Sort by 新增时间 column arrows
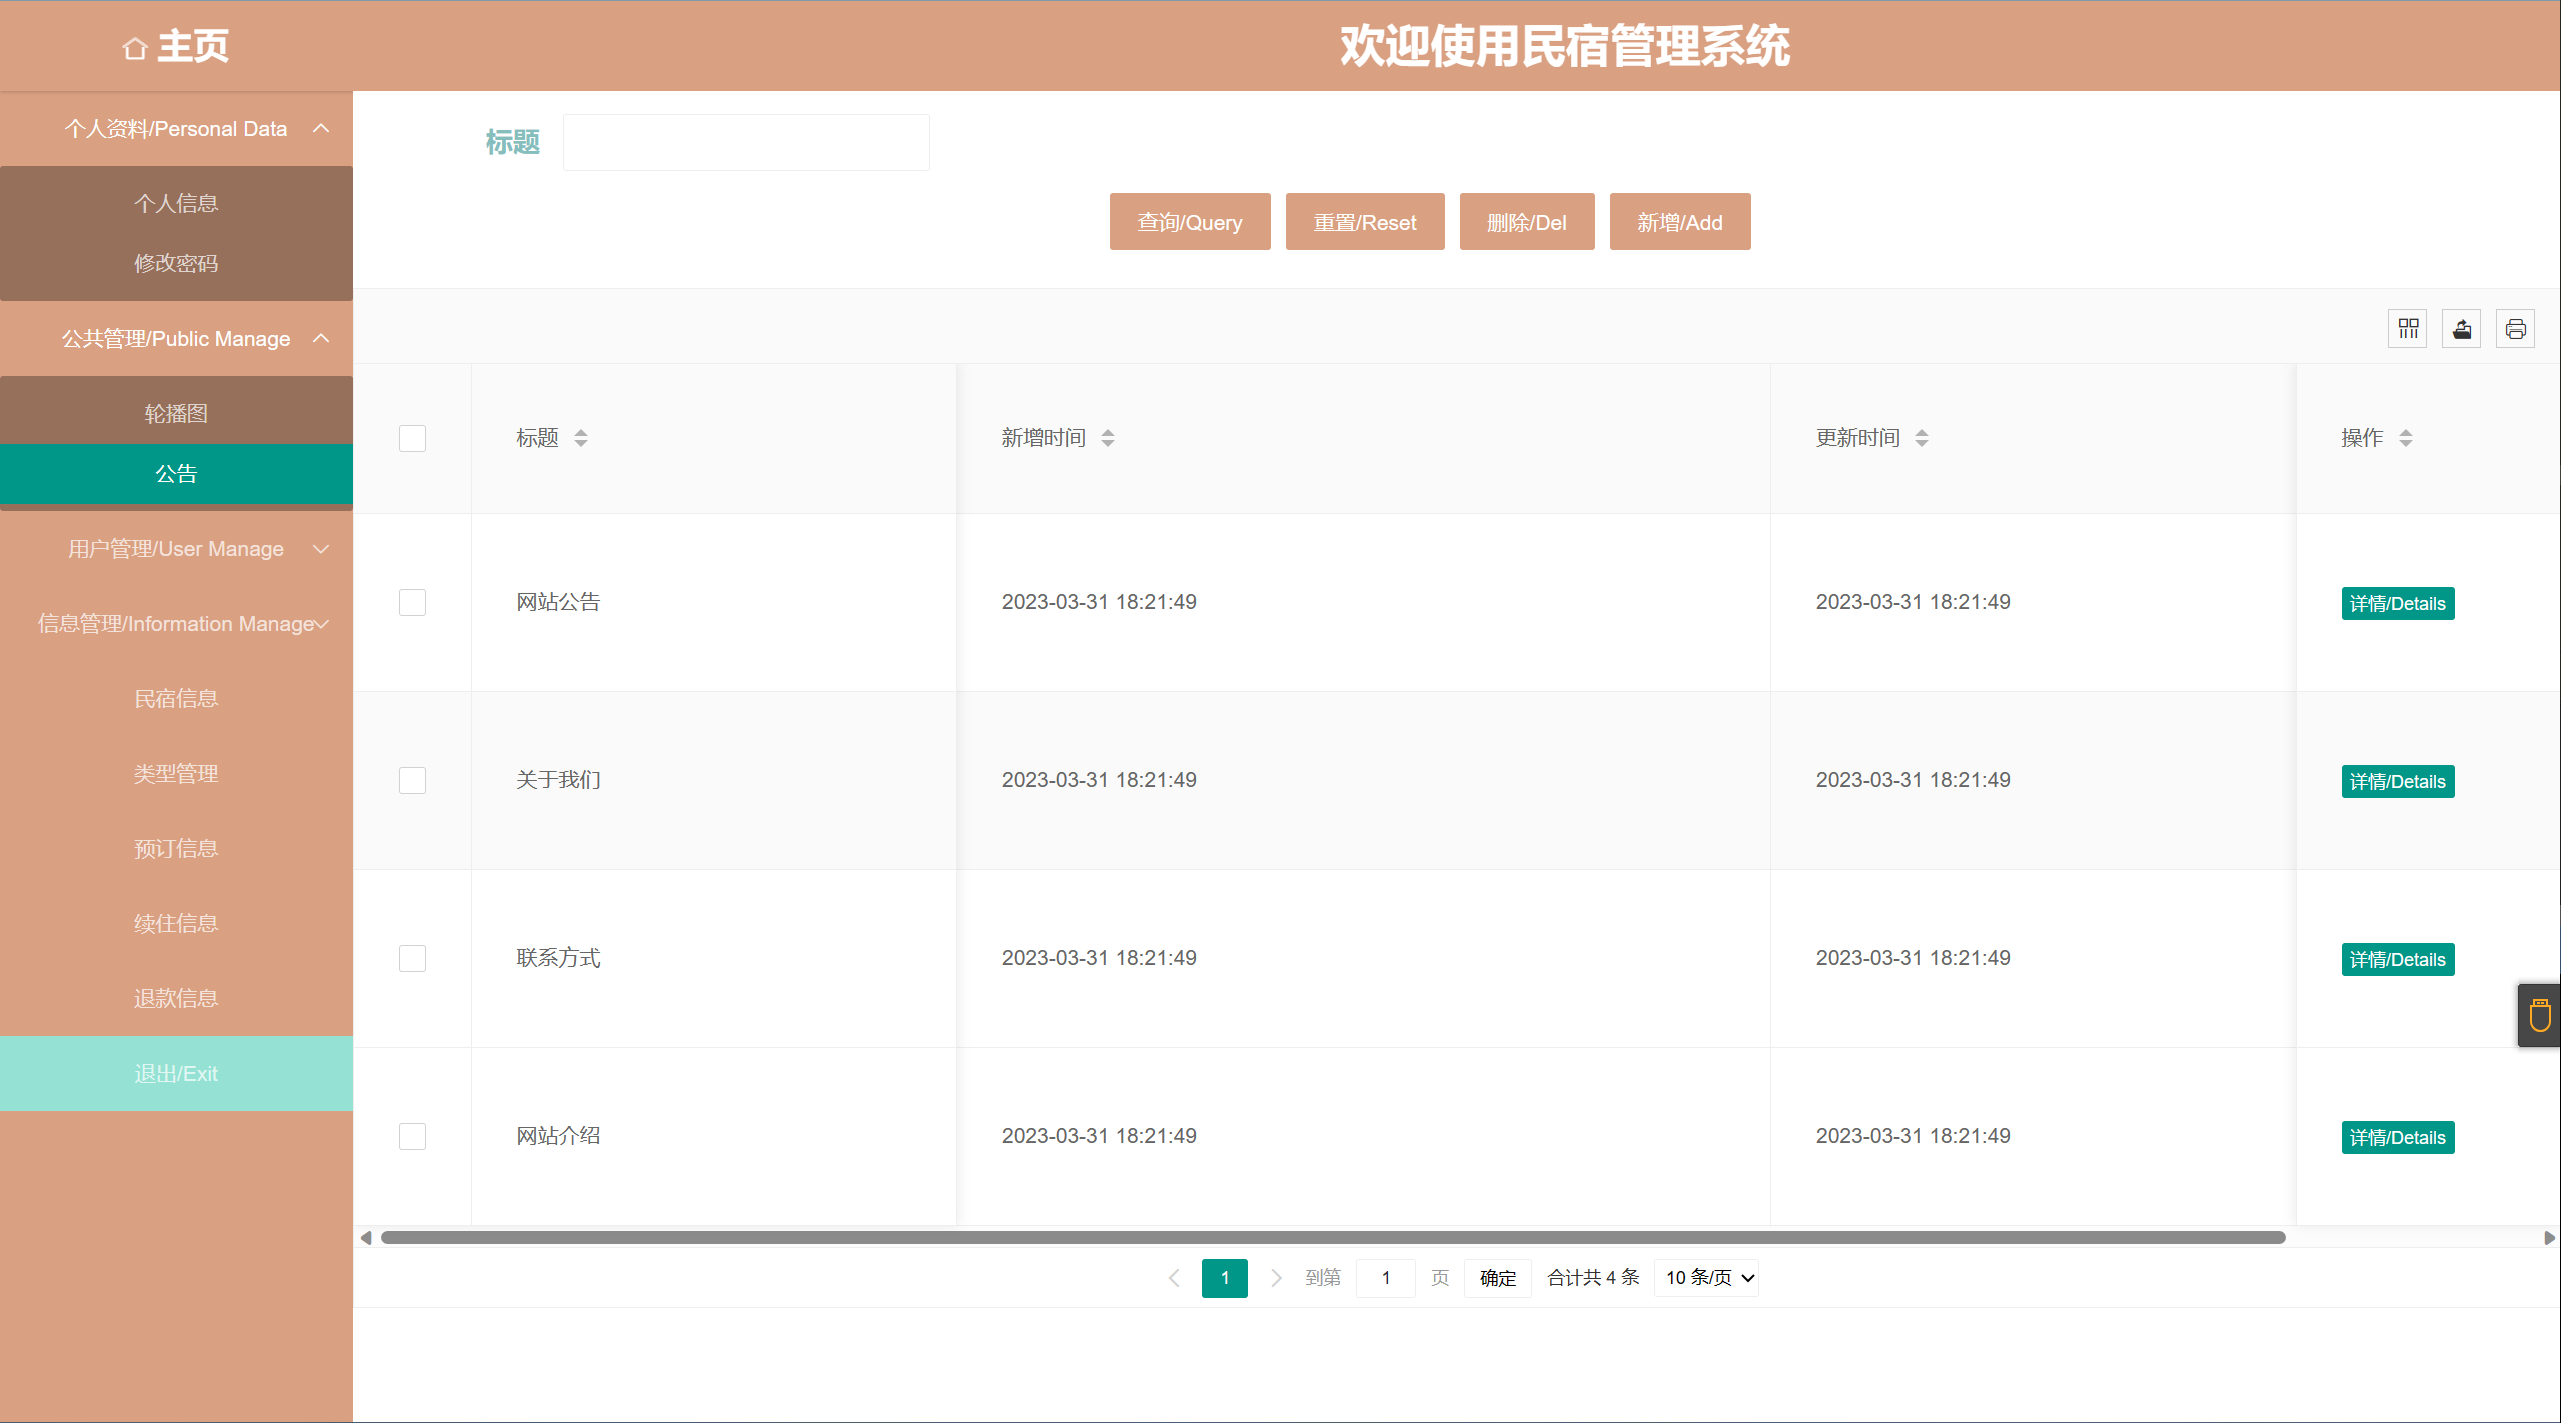2561x1423 pixels. tap(1108, 438)
